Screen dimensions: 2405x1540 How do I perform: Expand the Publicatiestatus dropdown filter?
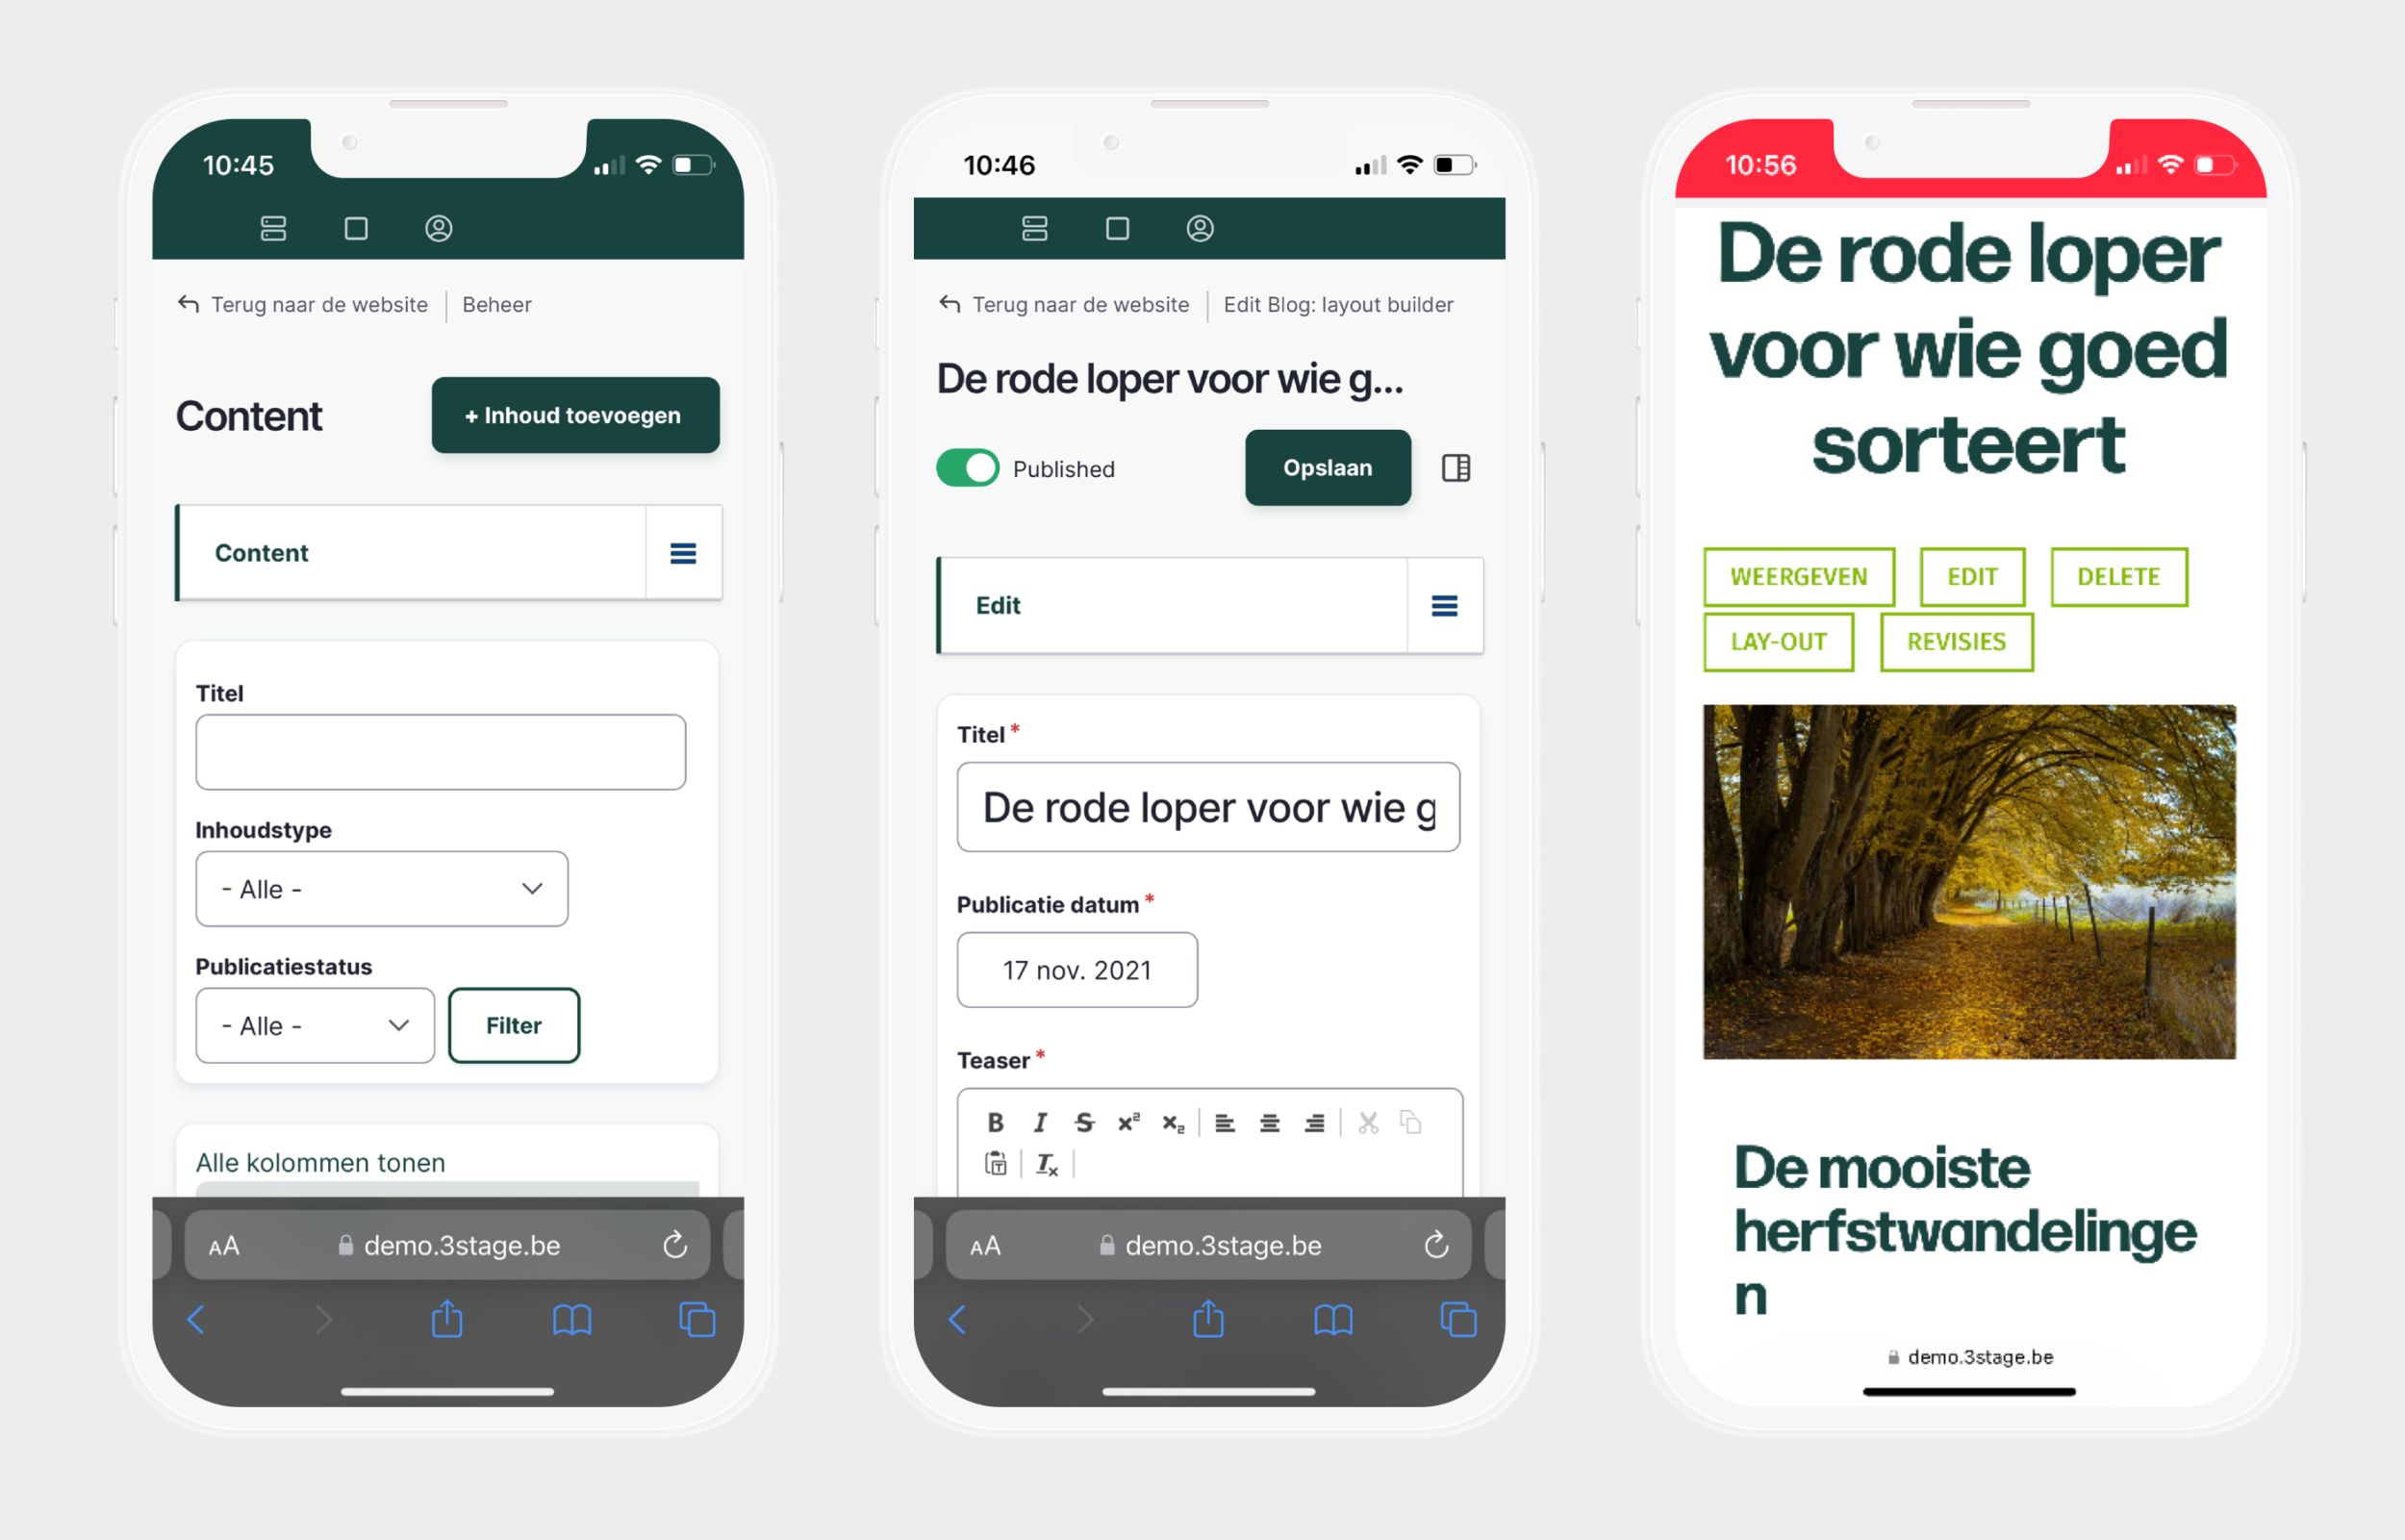(316, 1022)
